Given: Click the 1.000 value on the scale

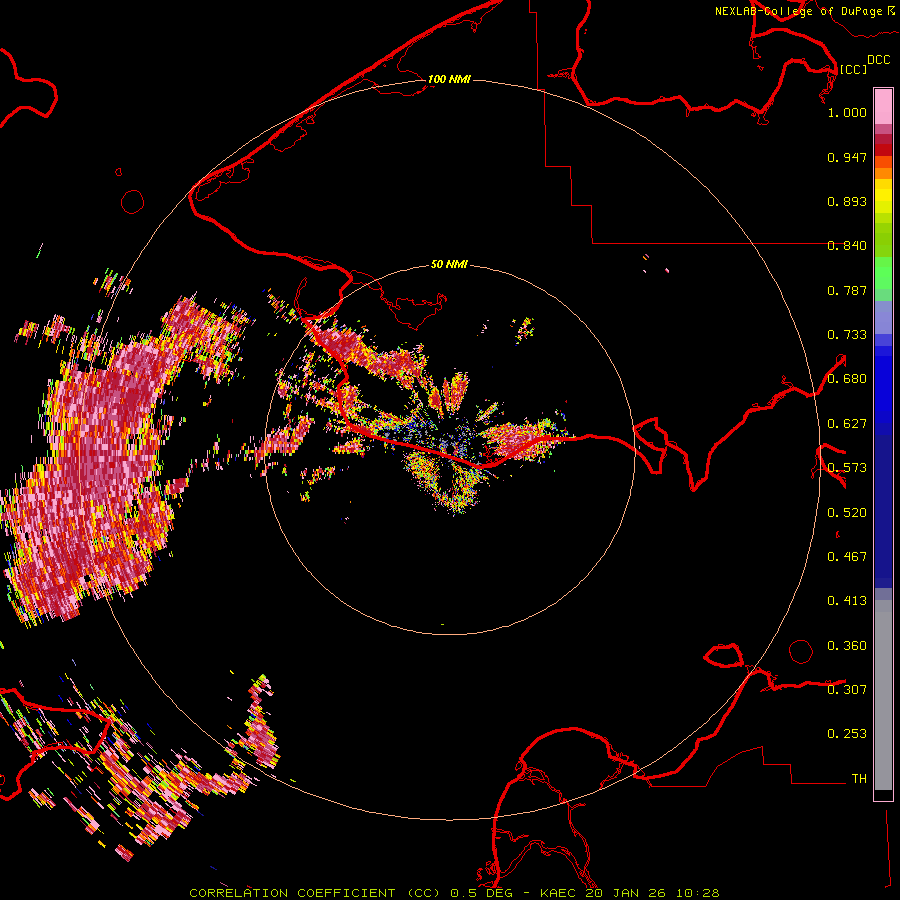Looking at the screenshot, I should (x=847, y=112).
